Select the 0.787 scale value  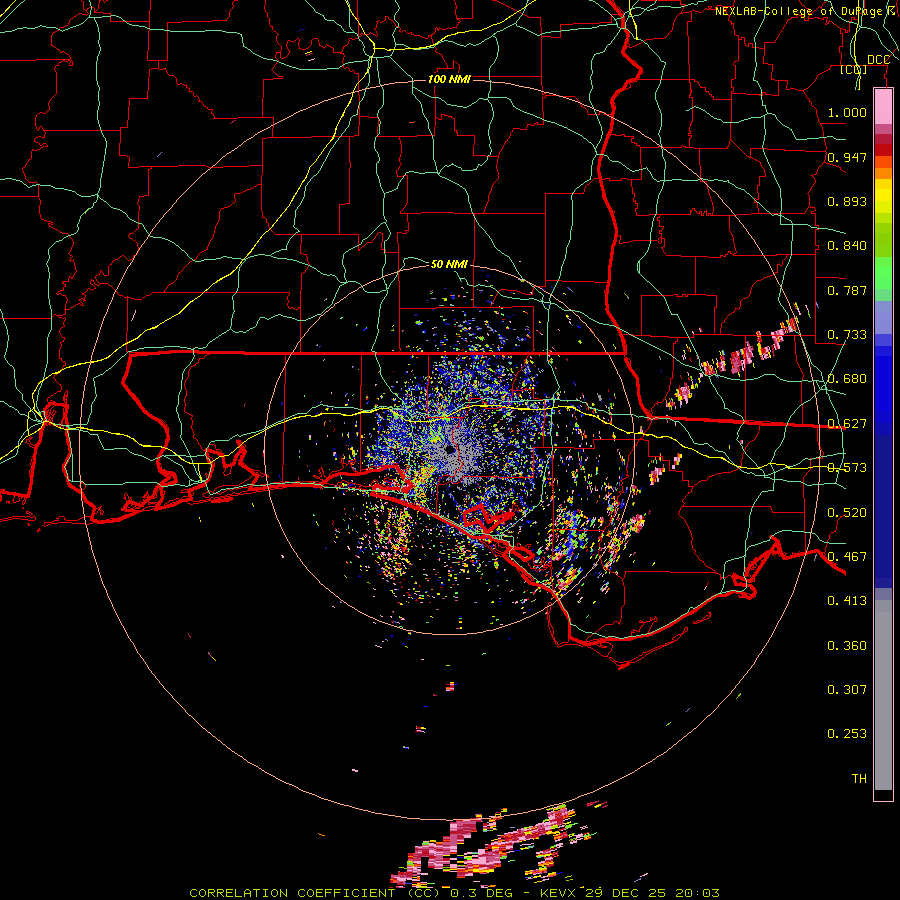(x=847, y=290)
